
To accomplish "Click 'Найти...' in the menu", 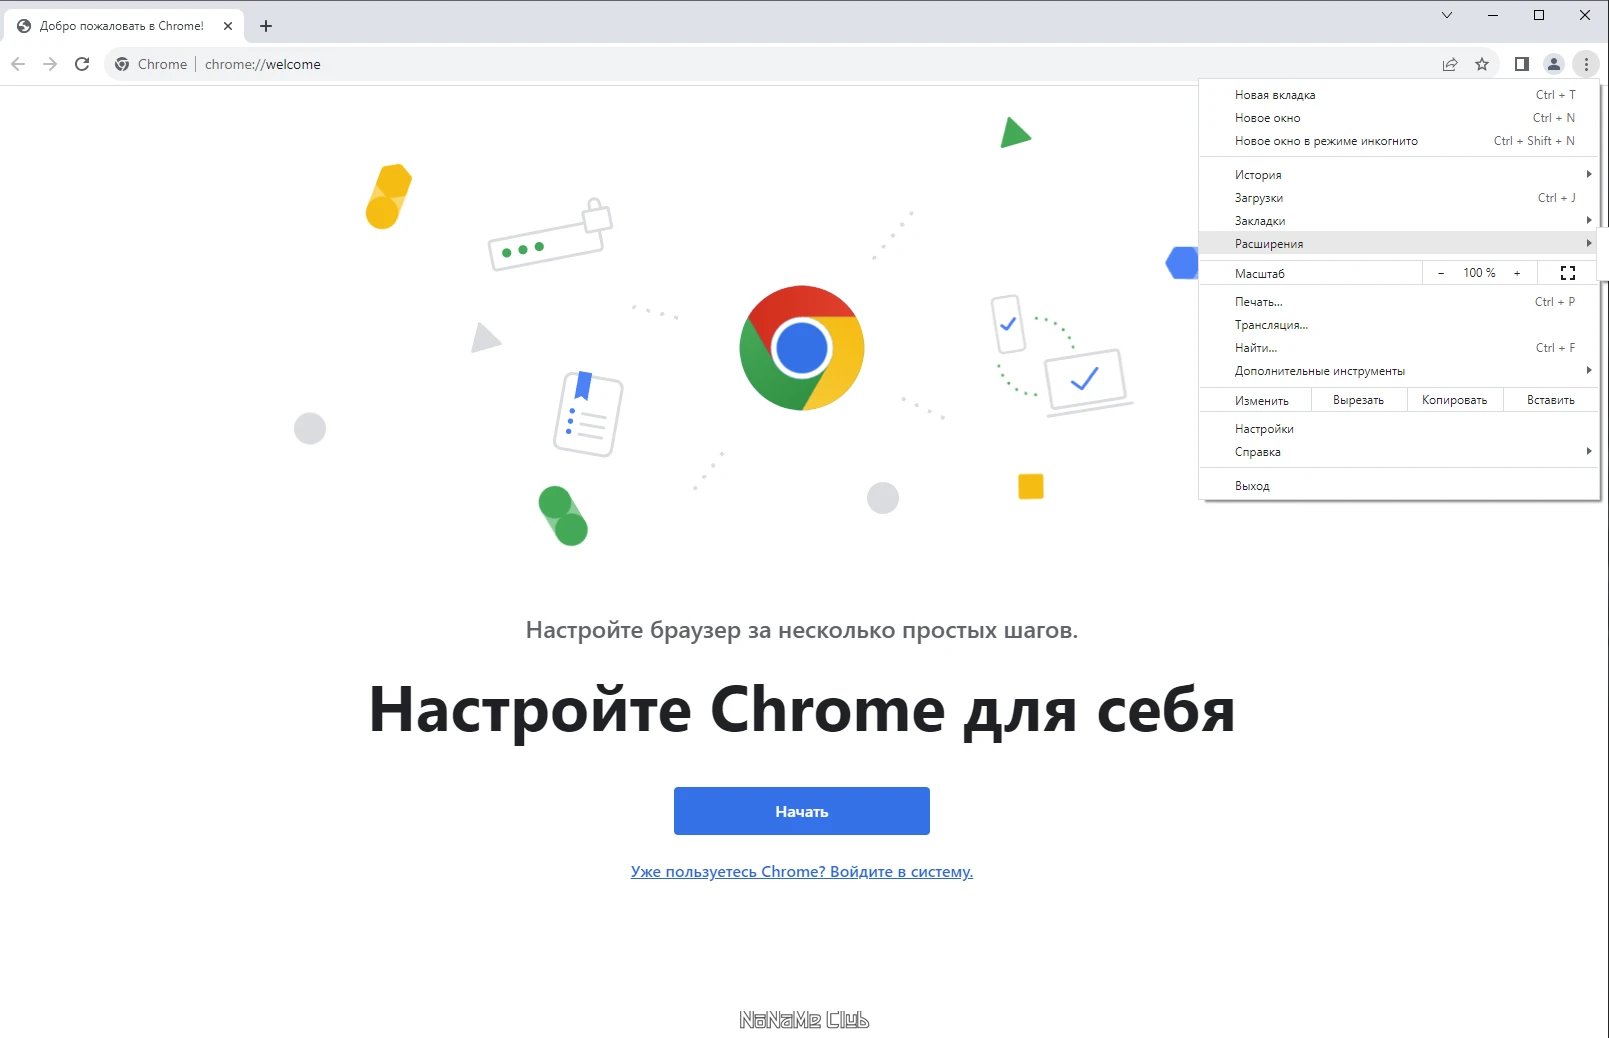I will 1399,348.
